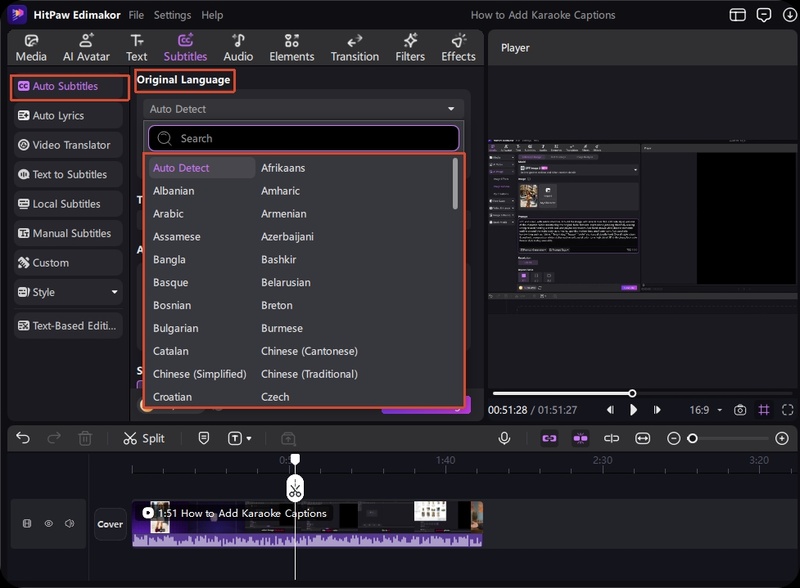Select Albanian language
Image resolution: width=800 pixels, height=588 pixels.
point(173,191)
